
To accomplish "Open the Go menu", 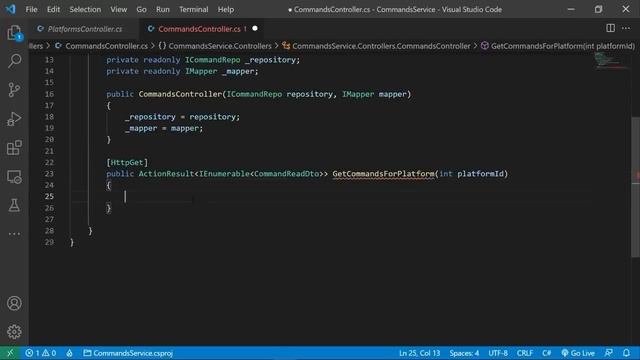I will pyautogui.click(x=141, y=9).
